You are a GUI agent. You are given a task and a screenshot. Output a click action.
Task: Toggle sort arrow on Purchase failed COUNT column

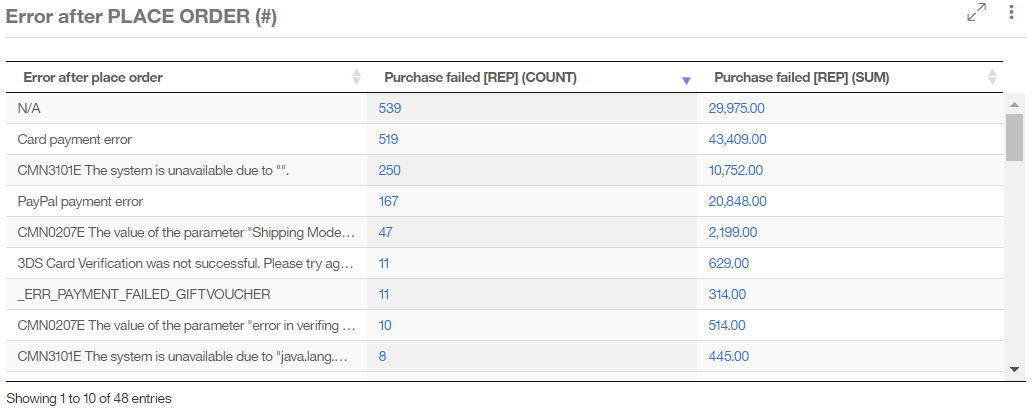pos(686,79)
